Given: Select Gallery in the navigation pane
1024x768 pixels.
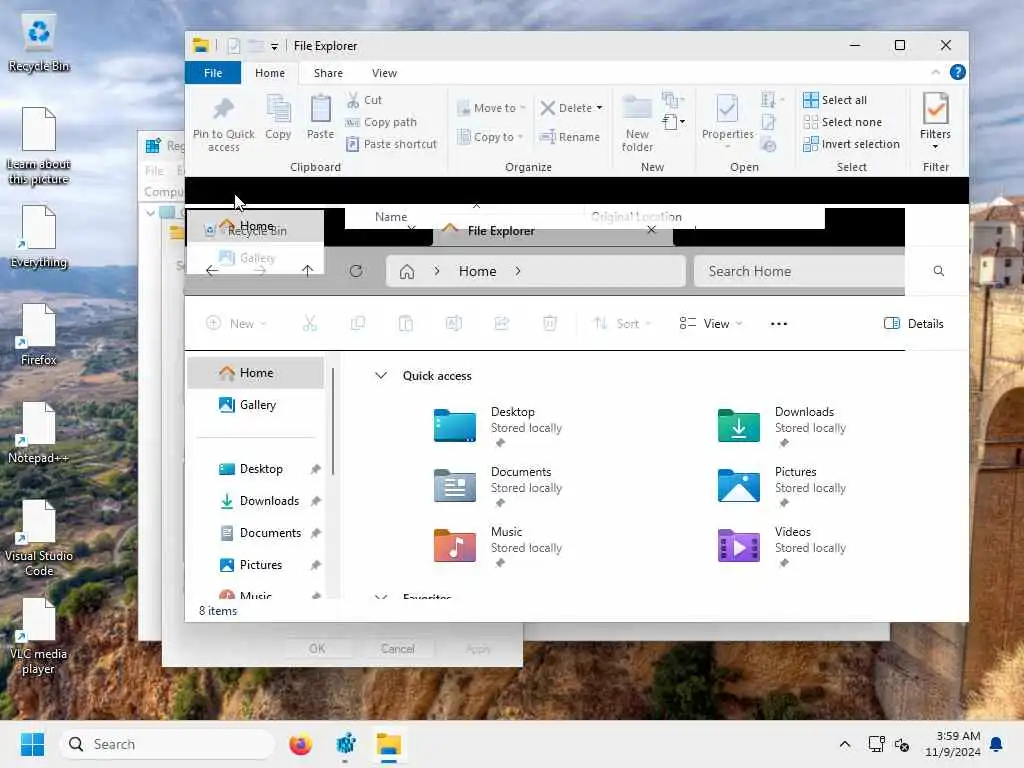Looking at the screenshot, I should [x=255, y=405].
